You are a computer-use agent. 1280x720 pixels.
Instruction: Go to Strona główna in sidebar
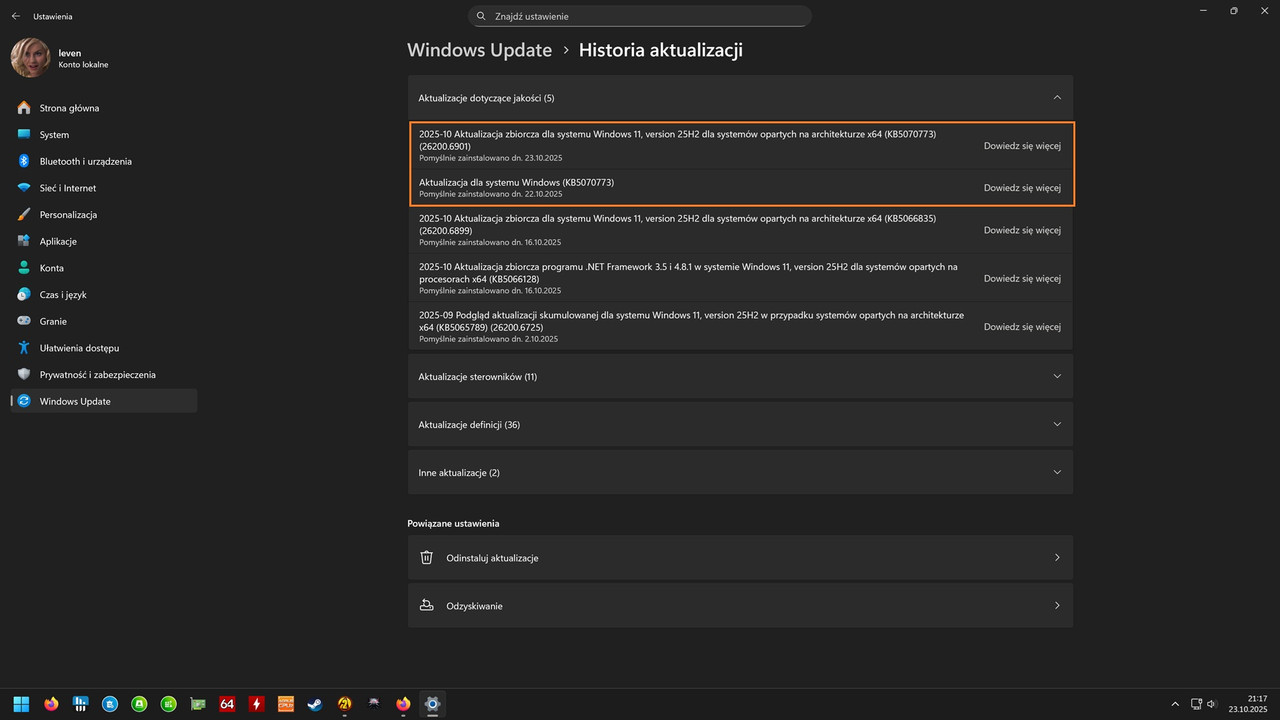104,108
